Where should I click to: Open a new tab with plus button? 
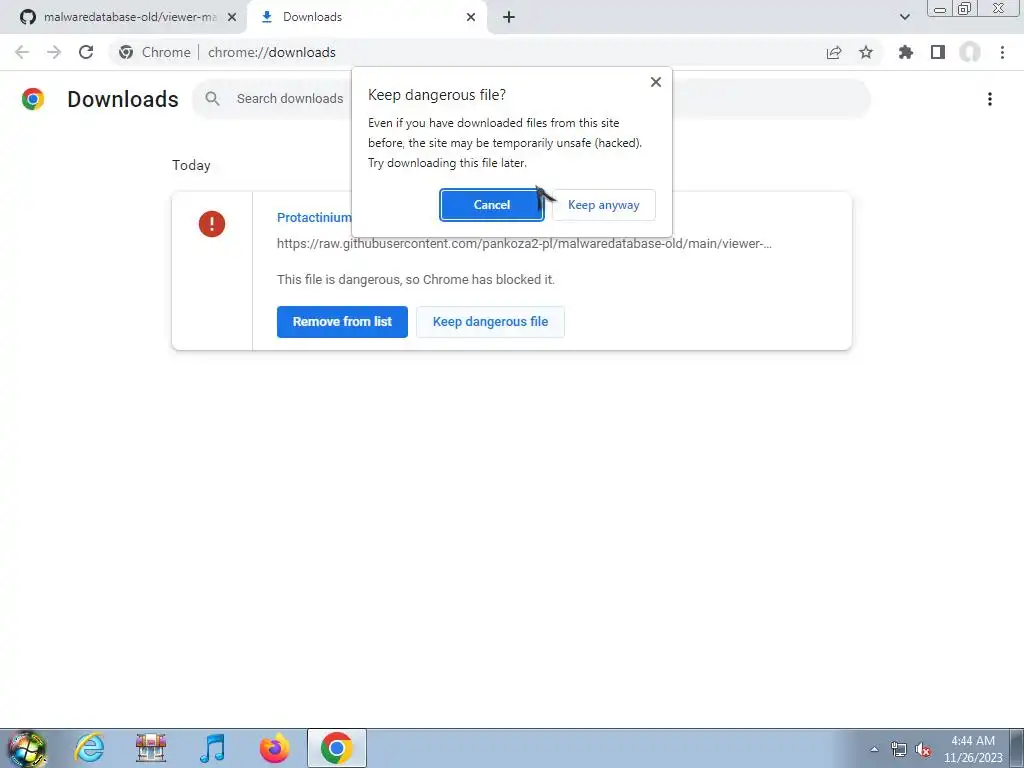click(509, 17)
